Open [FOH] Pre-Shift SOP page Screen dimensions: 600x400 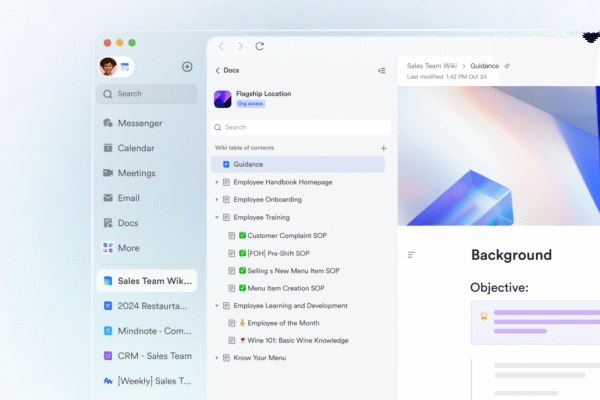[x=279, y=253]
